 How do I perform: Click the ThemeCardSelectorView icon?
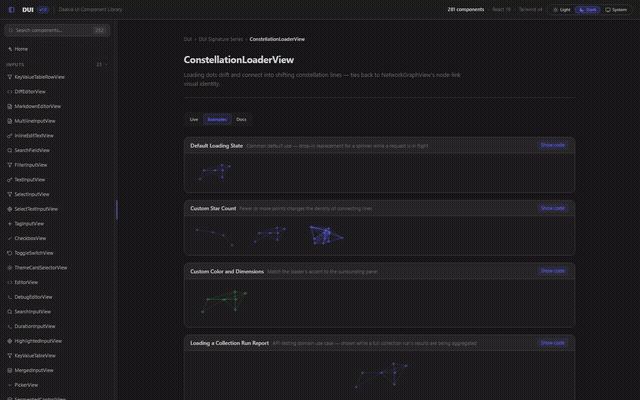click(x=9, y=268)
